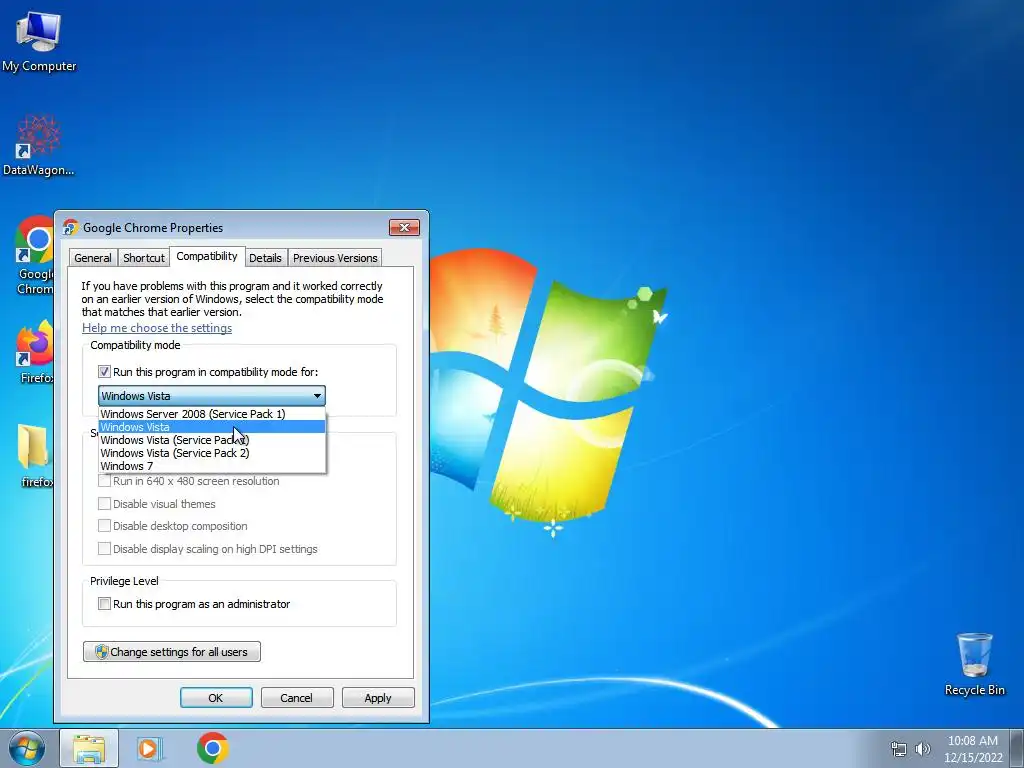Launch Windows Media Player from the taskbar

pos(150,748)
